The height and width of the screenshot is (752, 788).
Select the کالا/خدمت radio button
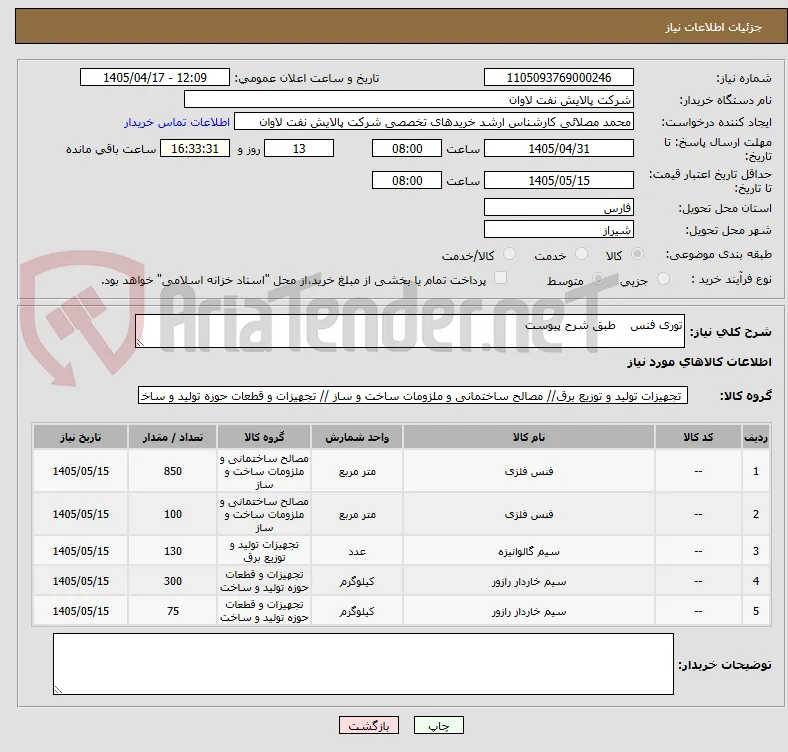tap(510, 254)
